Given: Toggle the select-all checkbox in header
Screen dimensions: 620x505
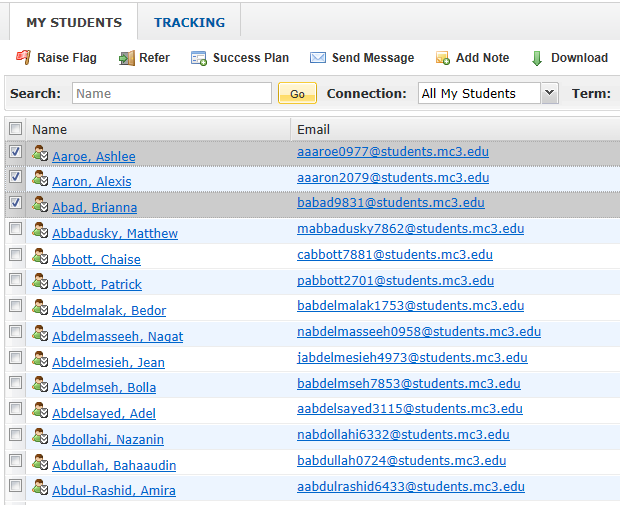Looking at the screenshot, I should point(15,128).
